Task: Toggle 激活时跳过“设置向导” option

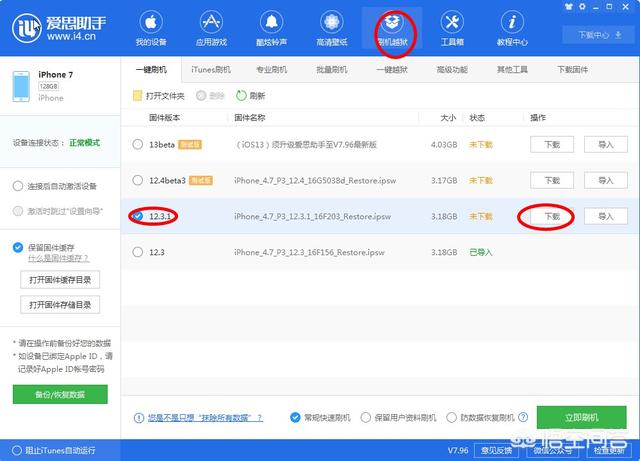Action: 18,211
